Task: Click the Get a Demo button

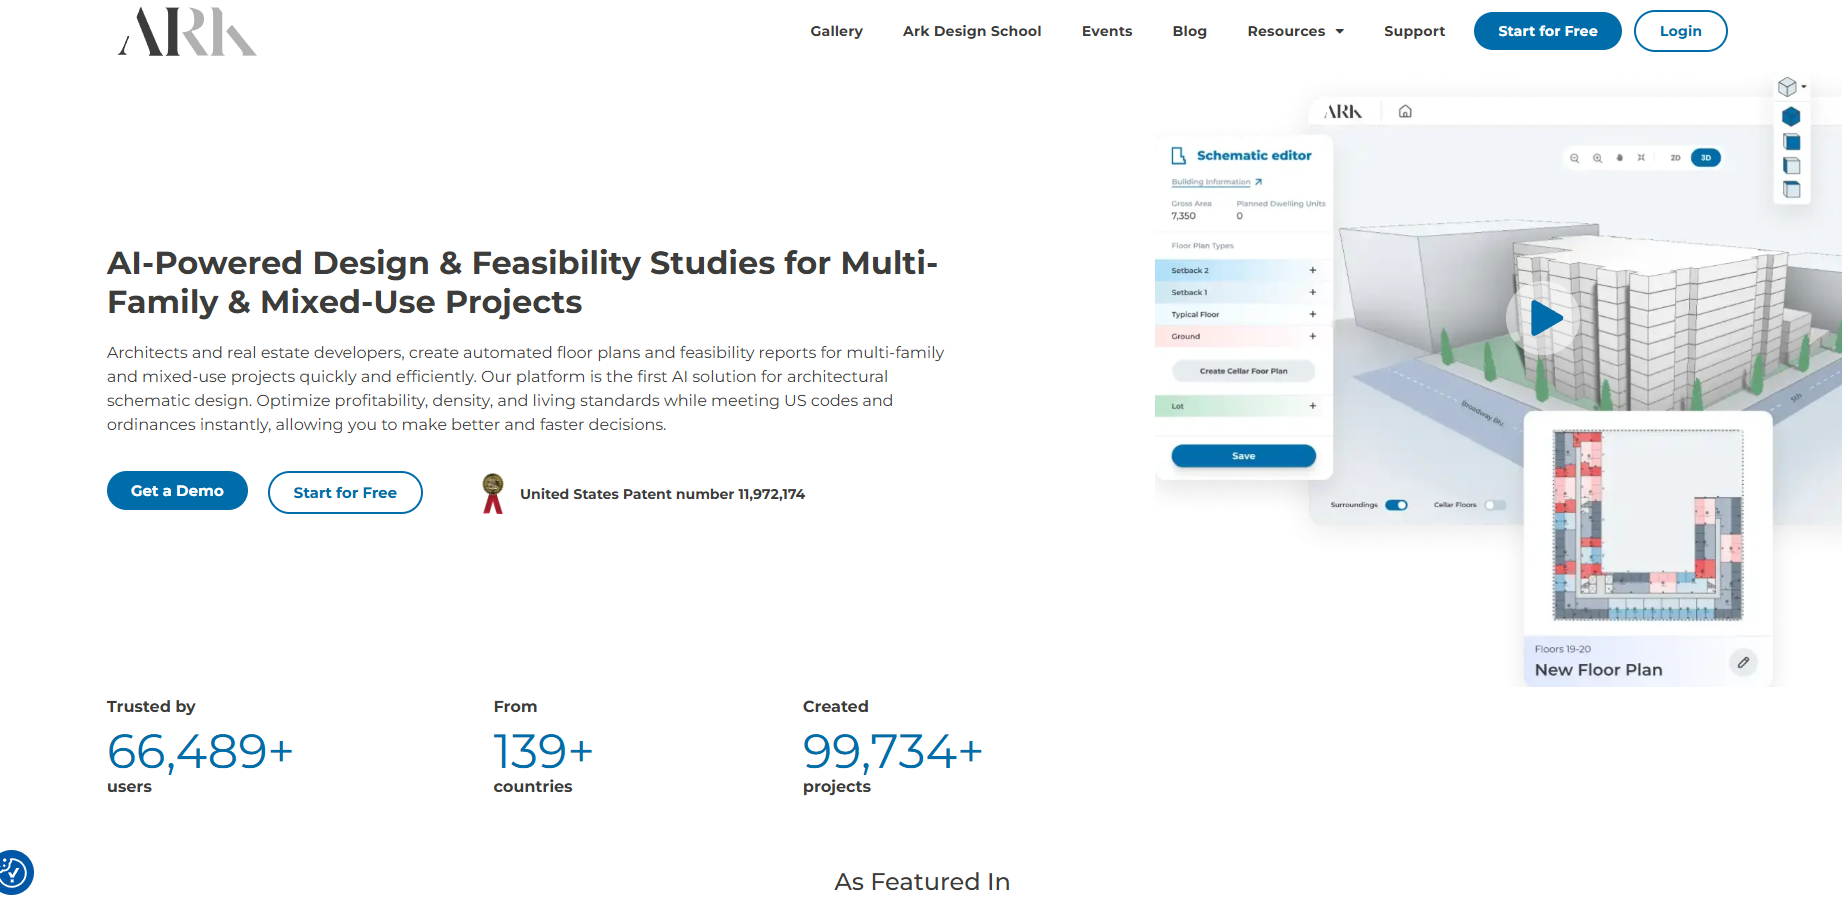Action: 177,490
